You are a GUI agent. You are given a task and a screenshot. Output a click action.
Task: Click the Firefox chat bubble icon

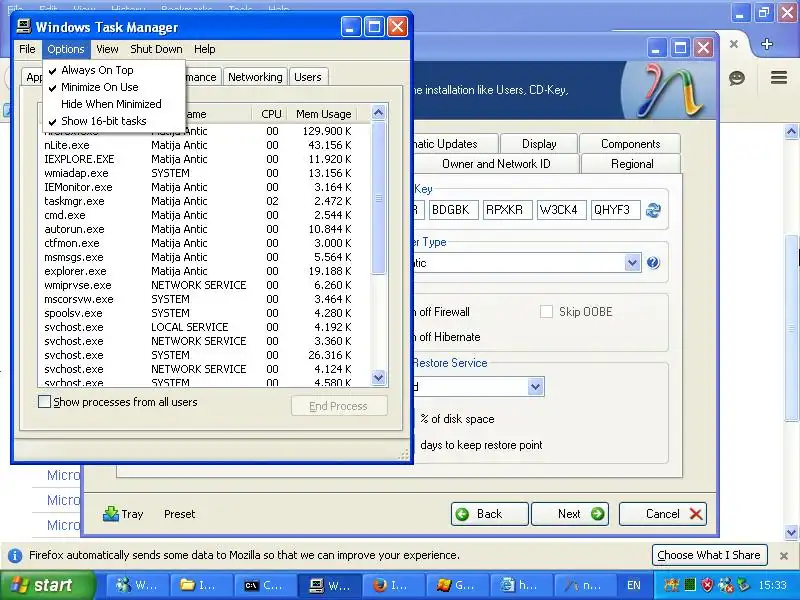737,78
